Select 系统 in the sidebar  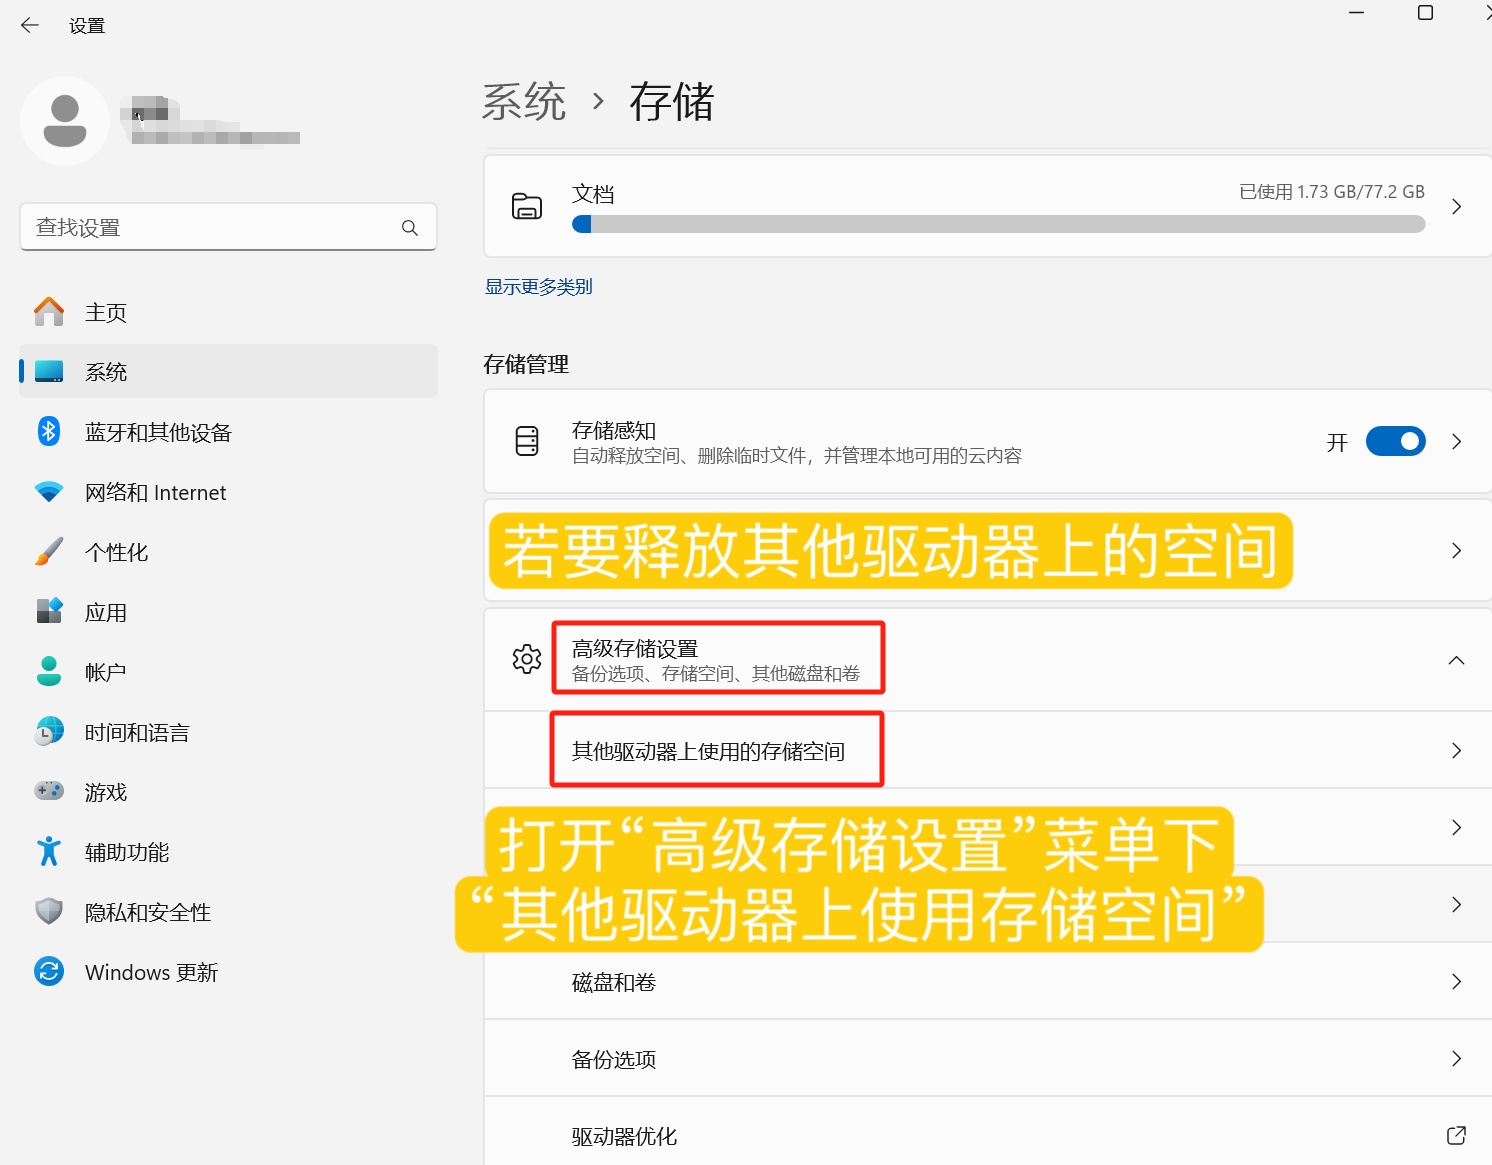(x=228, y=372)
